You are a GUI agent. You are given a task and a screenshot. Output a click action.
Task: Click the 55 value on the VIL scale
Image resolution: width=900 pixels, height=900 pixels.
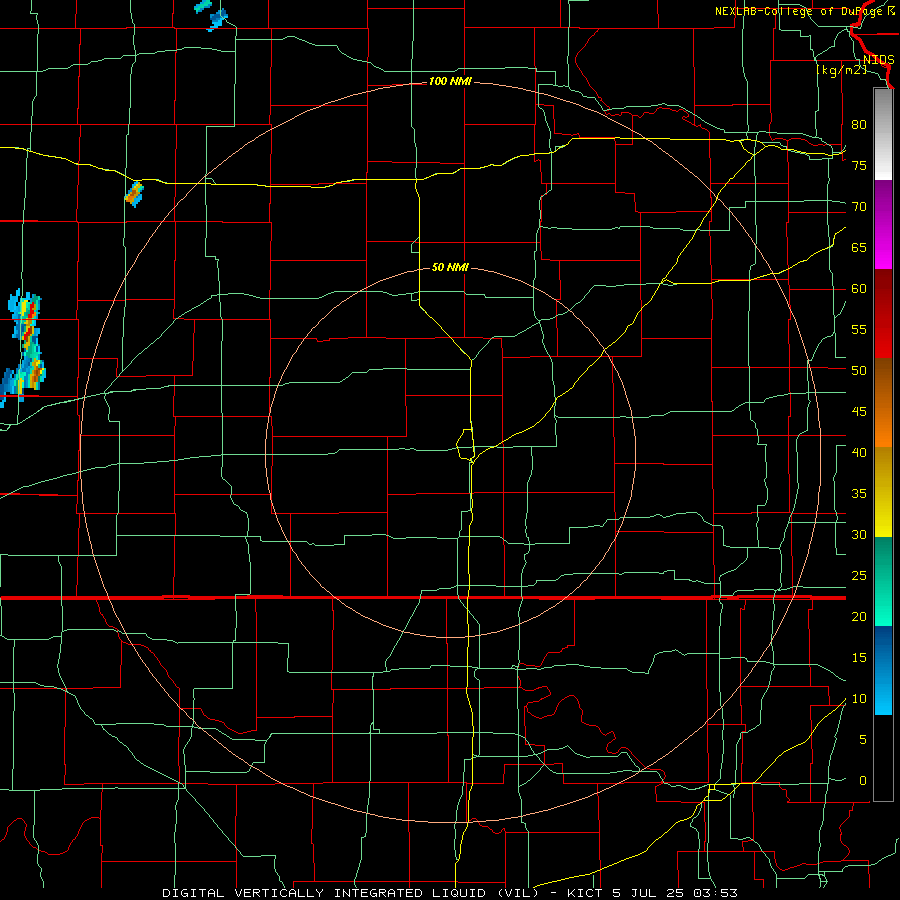[859, 329]
